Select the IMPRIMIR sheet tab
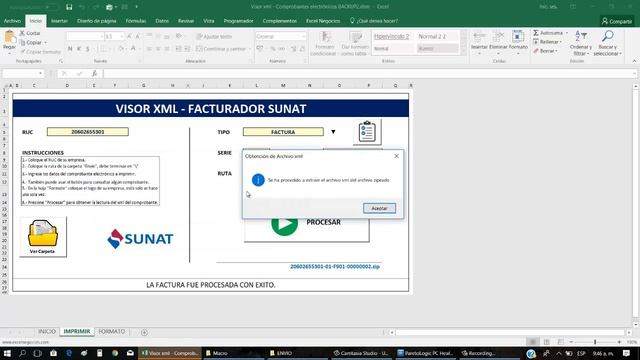The height and width of the screenshot is (360, 640). [77, 331]
